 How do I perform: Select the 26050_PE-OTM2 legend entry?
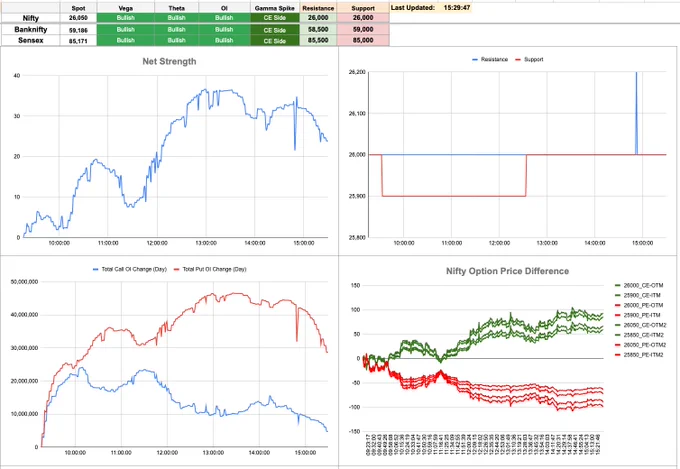click(x=641, y=345)
